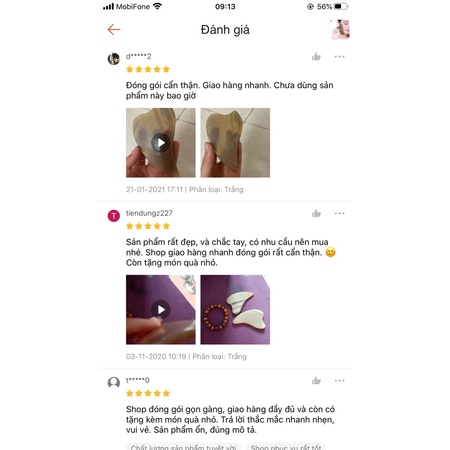Select tag 'Shop phục vụ rất tốt'
This screenshot has width=450, height=450.
286,447
